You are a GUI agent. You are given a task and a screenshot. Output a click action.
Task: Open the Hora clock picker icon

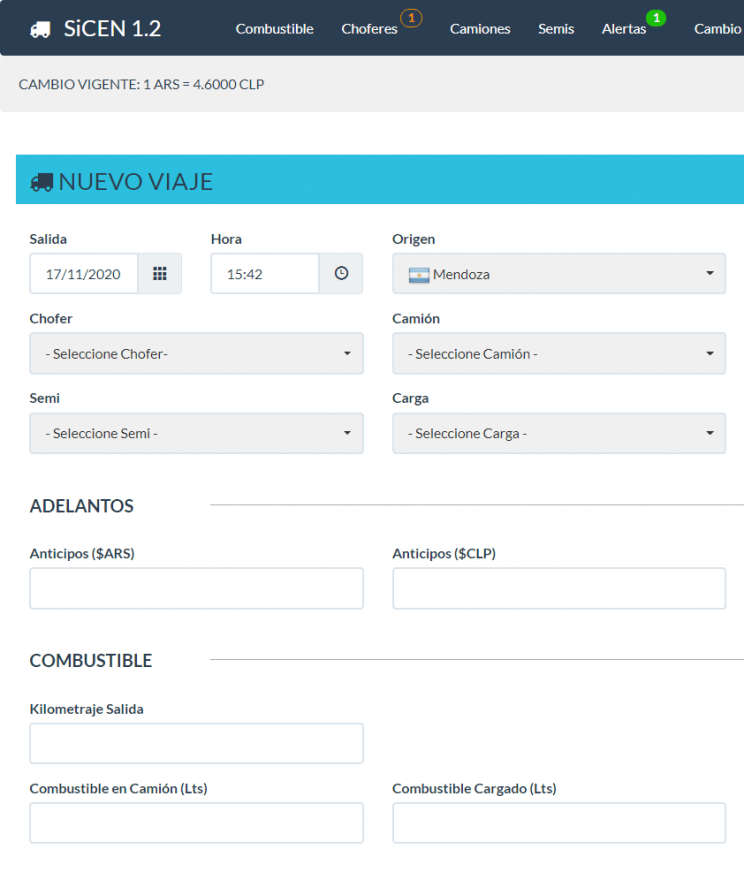click(x=341, y=274)
